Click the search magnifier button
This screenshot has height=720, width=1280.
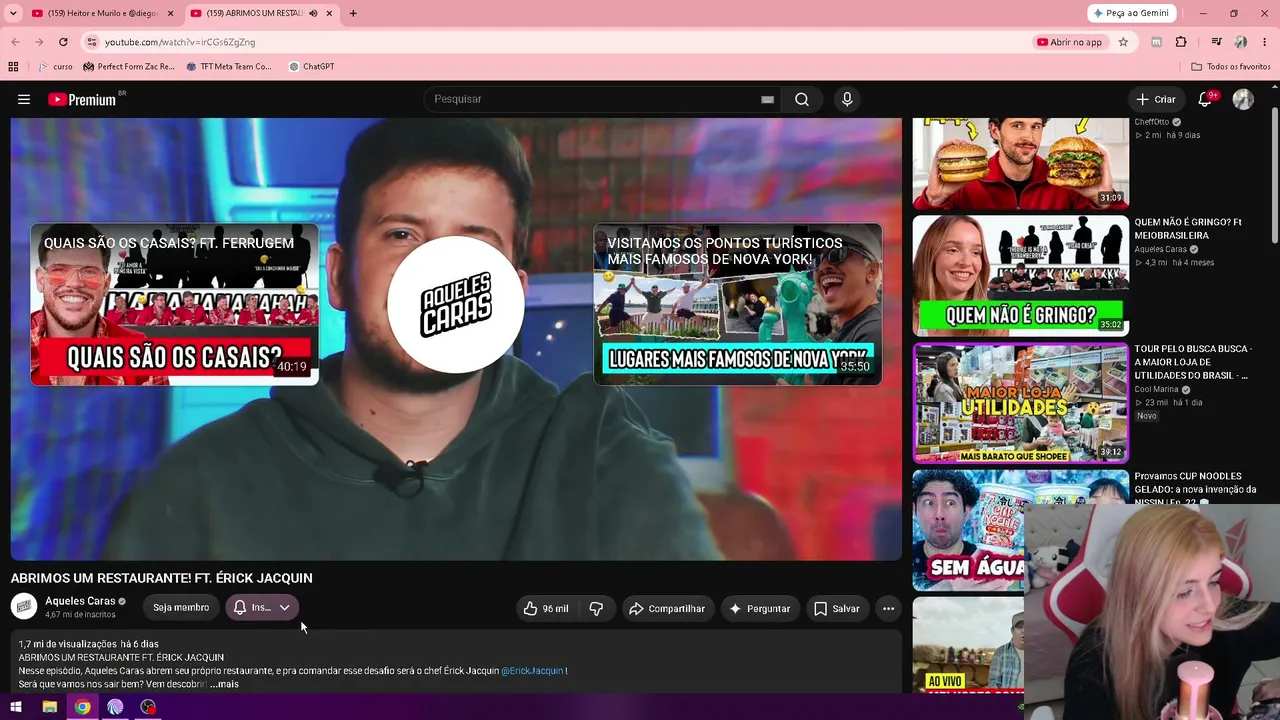802,99
